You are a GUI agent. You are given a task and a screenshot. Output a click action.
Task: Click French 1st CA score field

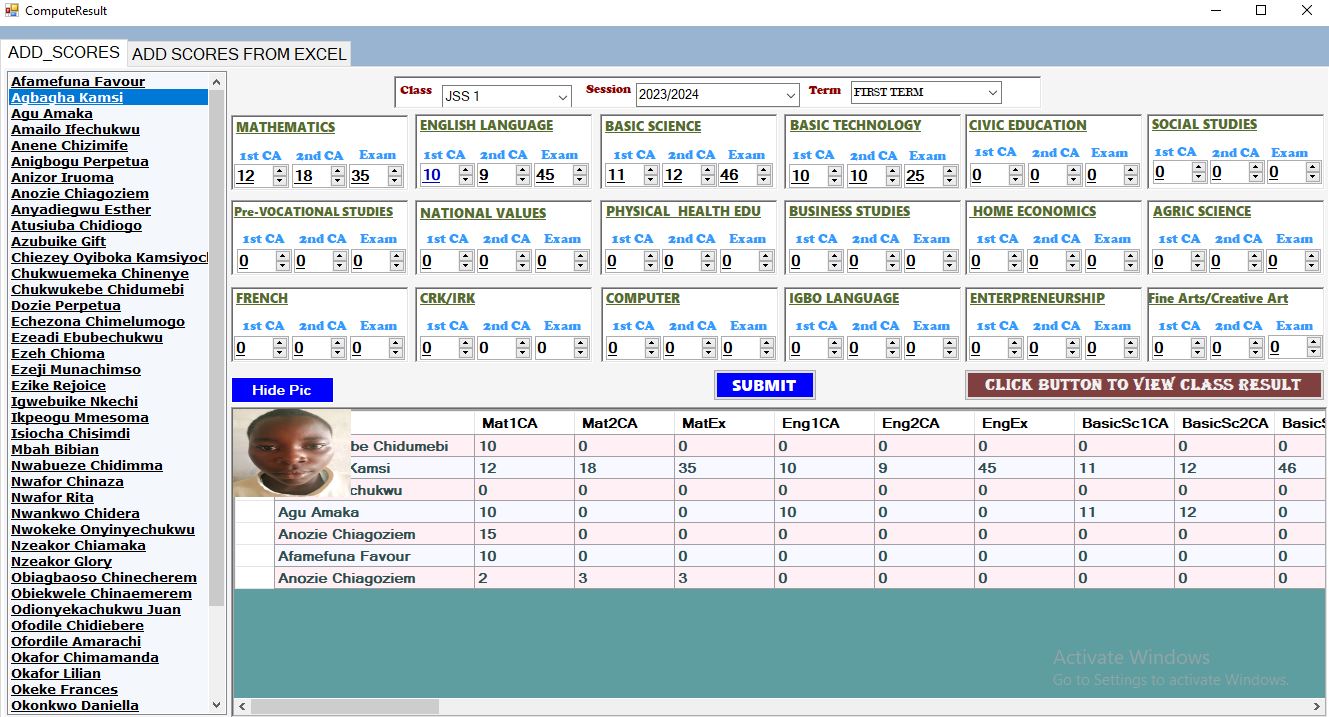pos(253,348)
